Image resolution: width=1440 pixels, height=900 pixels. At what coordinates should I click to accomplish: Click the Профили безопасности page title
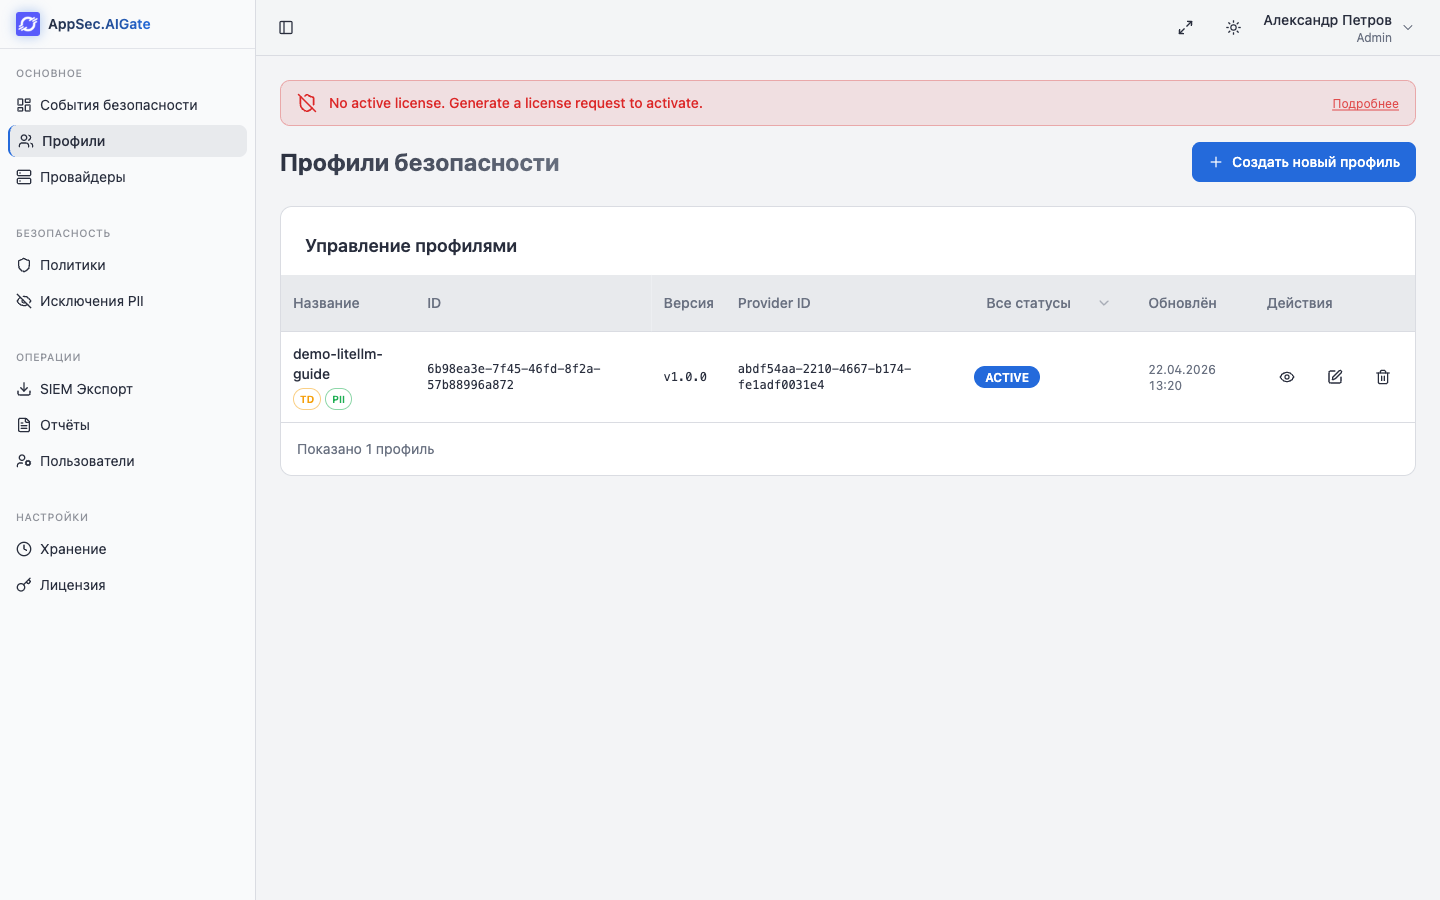pyautogui.click(x=420, y=163)
